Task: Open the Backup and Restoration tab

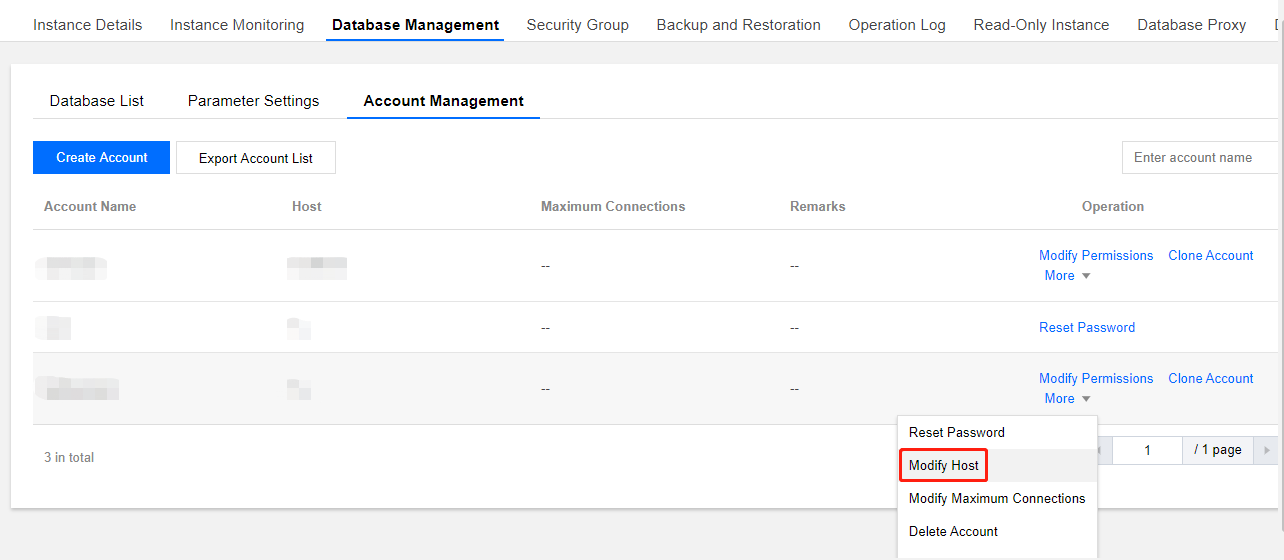Action: 738,25
